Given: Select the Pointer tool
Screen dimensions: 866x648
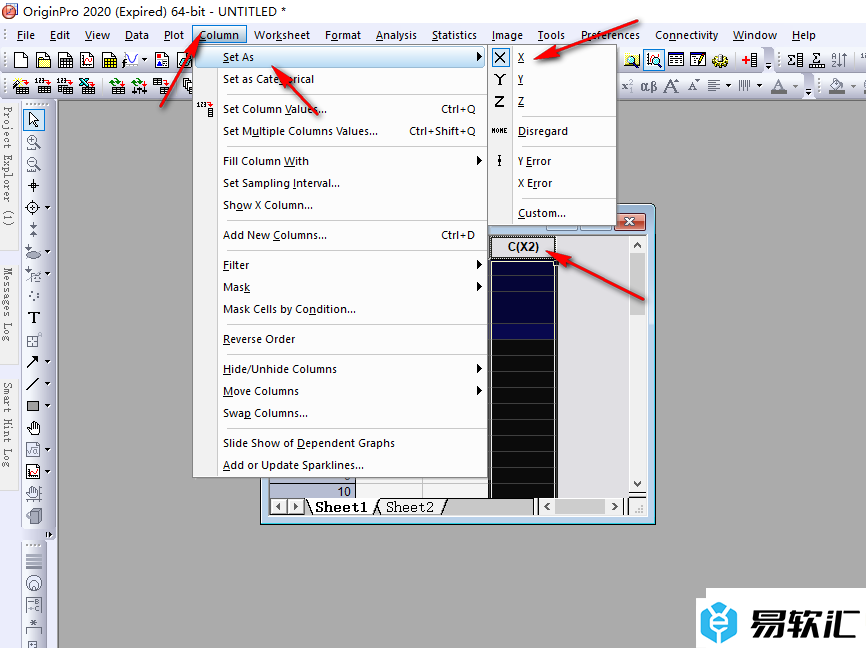Looking at the screenshot, I should 34,119.
